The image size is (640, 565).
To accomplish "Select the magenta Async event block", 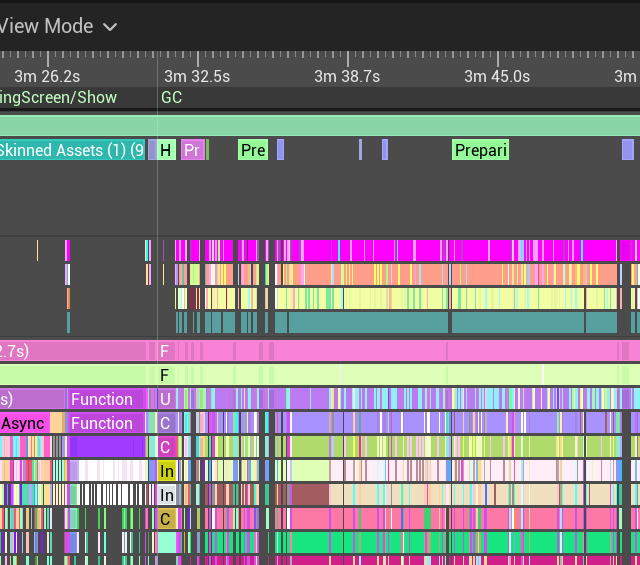I will (23, 423).
